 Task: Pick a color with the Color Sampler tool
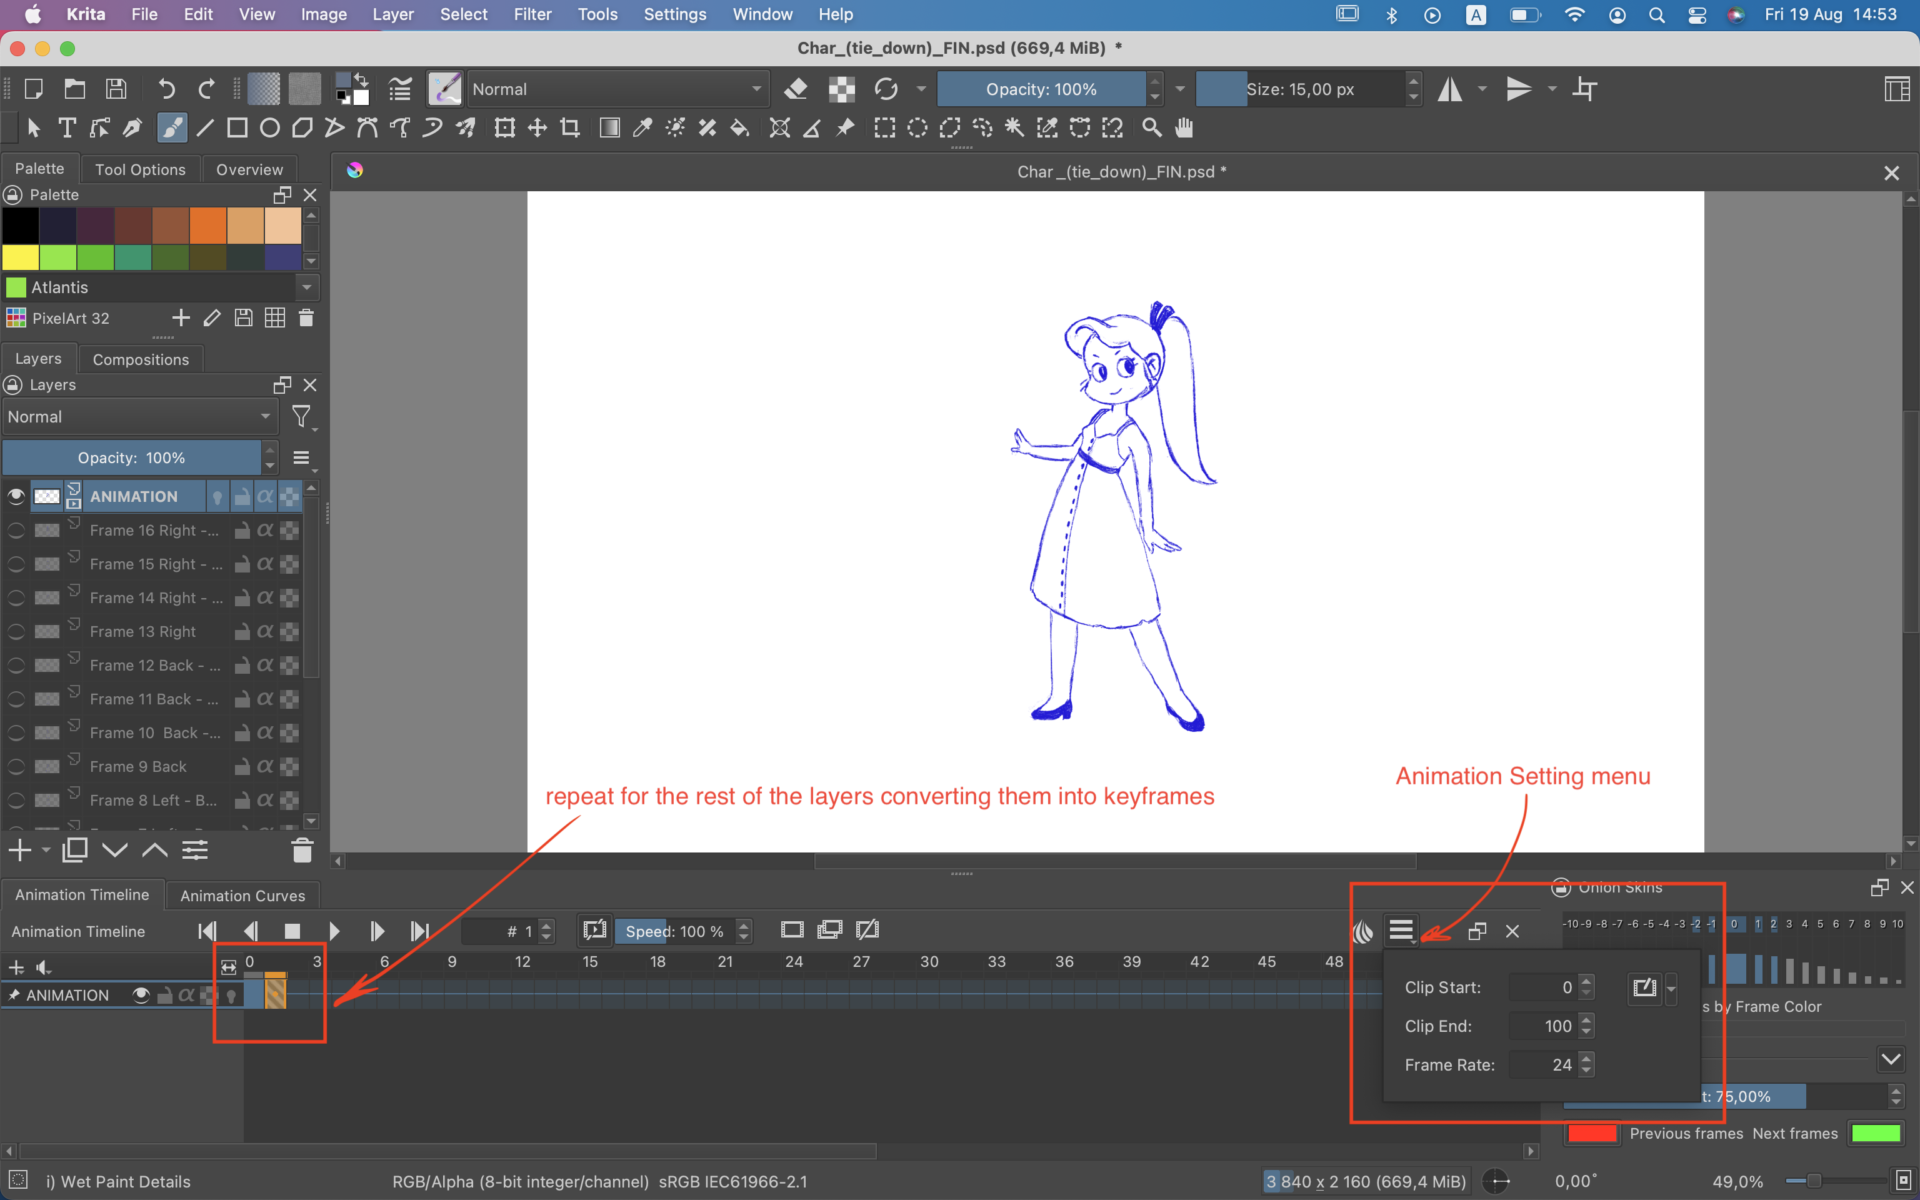(x=641, y=128)
